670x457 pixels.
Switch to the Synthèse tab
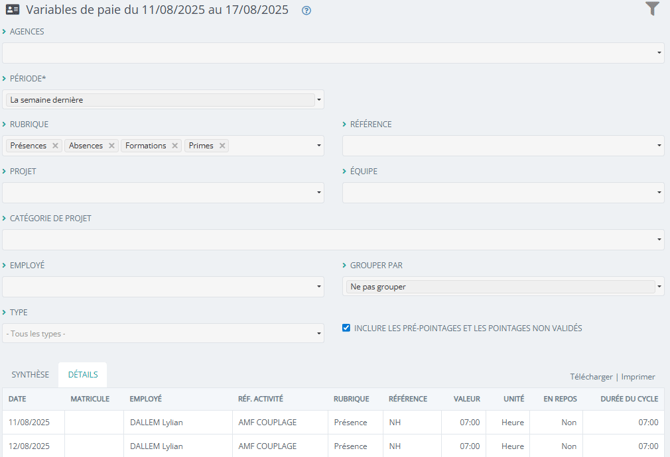pos(30,375)
